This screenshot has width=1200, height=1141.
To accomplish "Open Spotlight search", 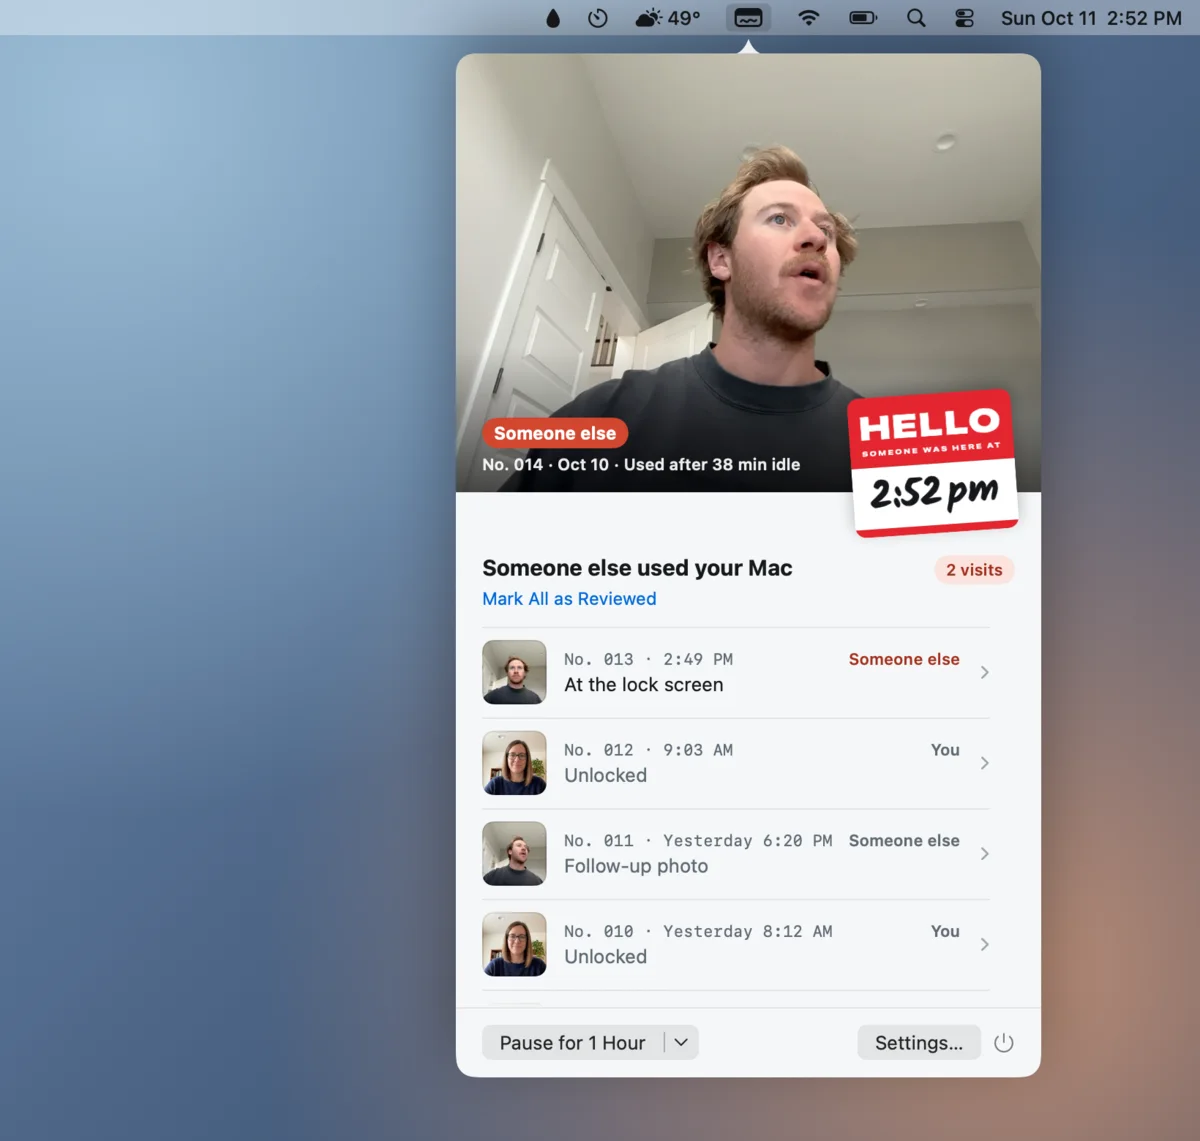I will (x=916, y=18).
